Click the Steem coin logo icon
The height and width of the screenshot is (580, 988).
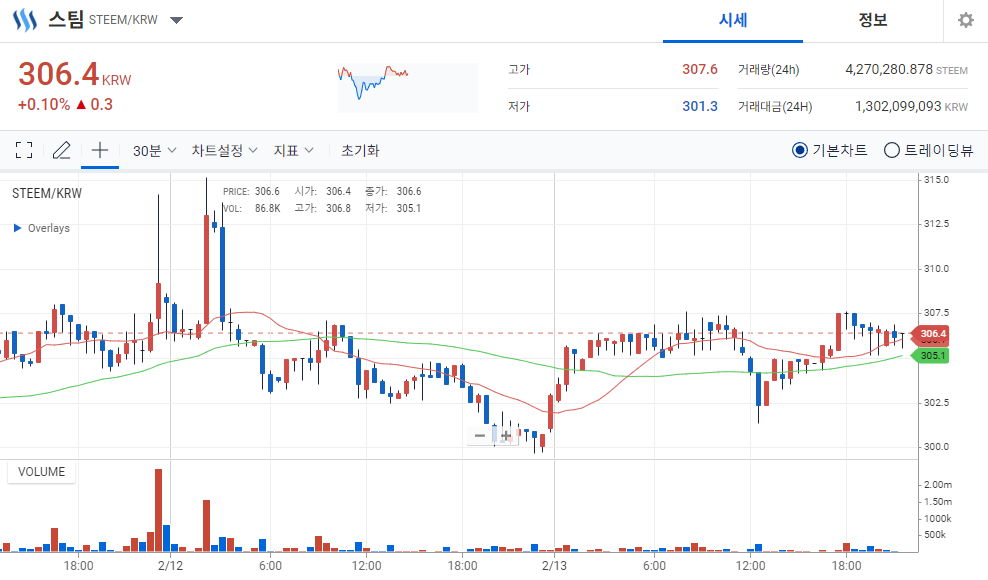click(x=25, y=20)
